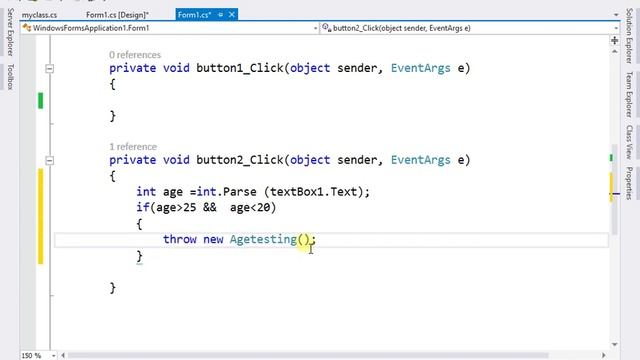Switch to the myclass.cs tab
Viewport: 640px width, 360px height.
[x=39, y=15]
